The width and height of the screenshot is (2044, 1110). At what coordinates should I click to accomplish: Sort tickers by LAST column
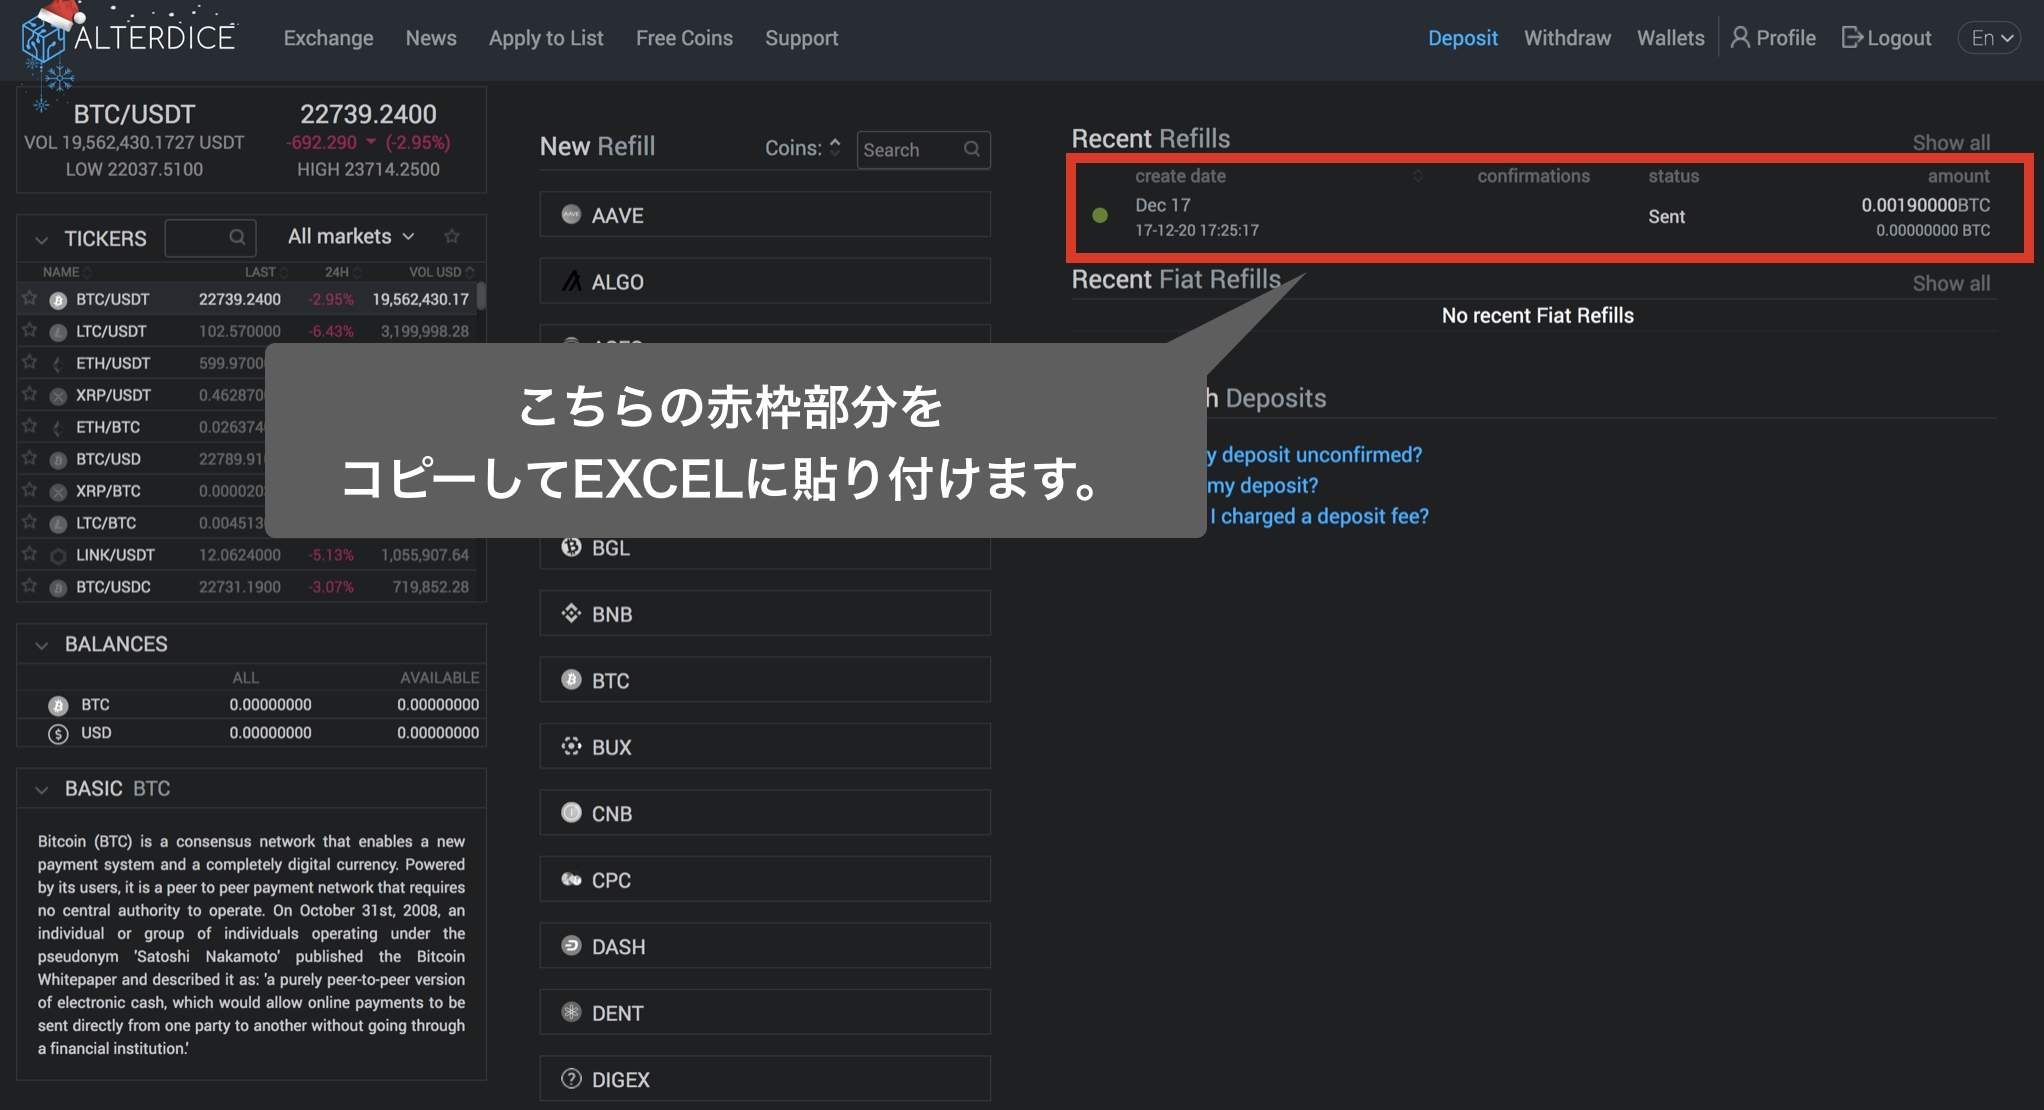(266, 272)
